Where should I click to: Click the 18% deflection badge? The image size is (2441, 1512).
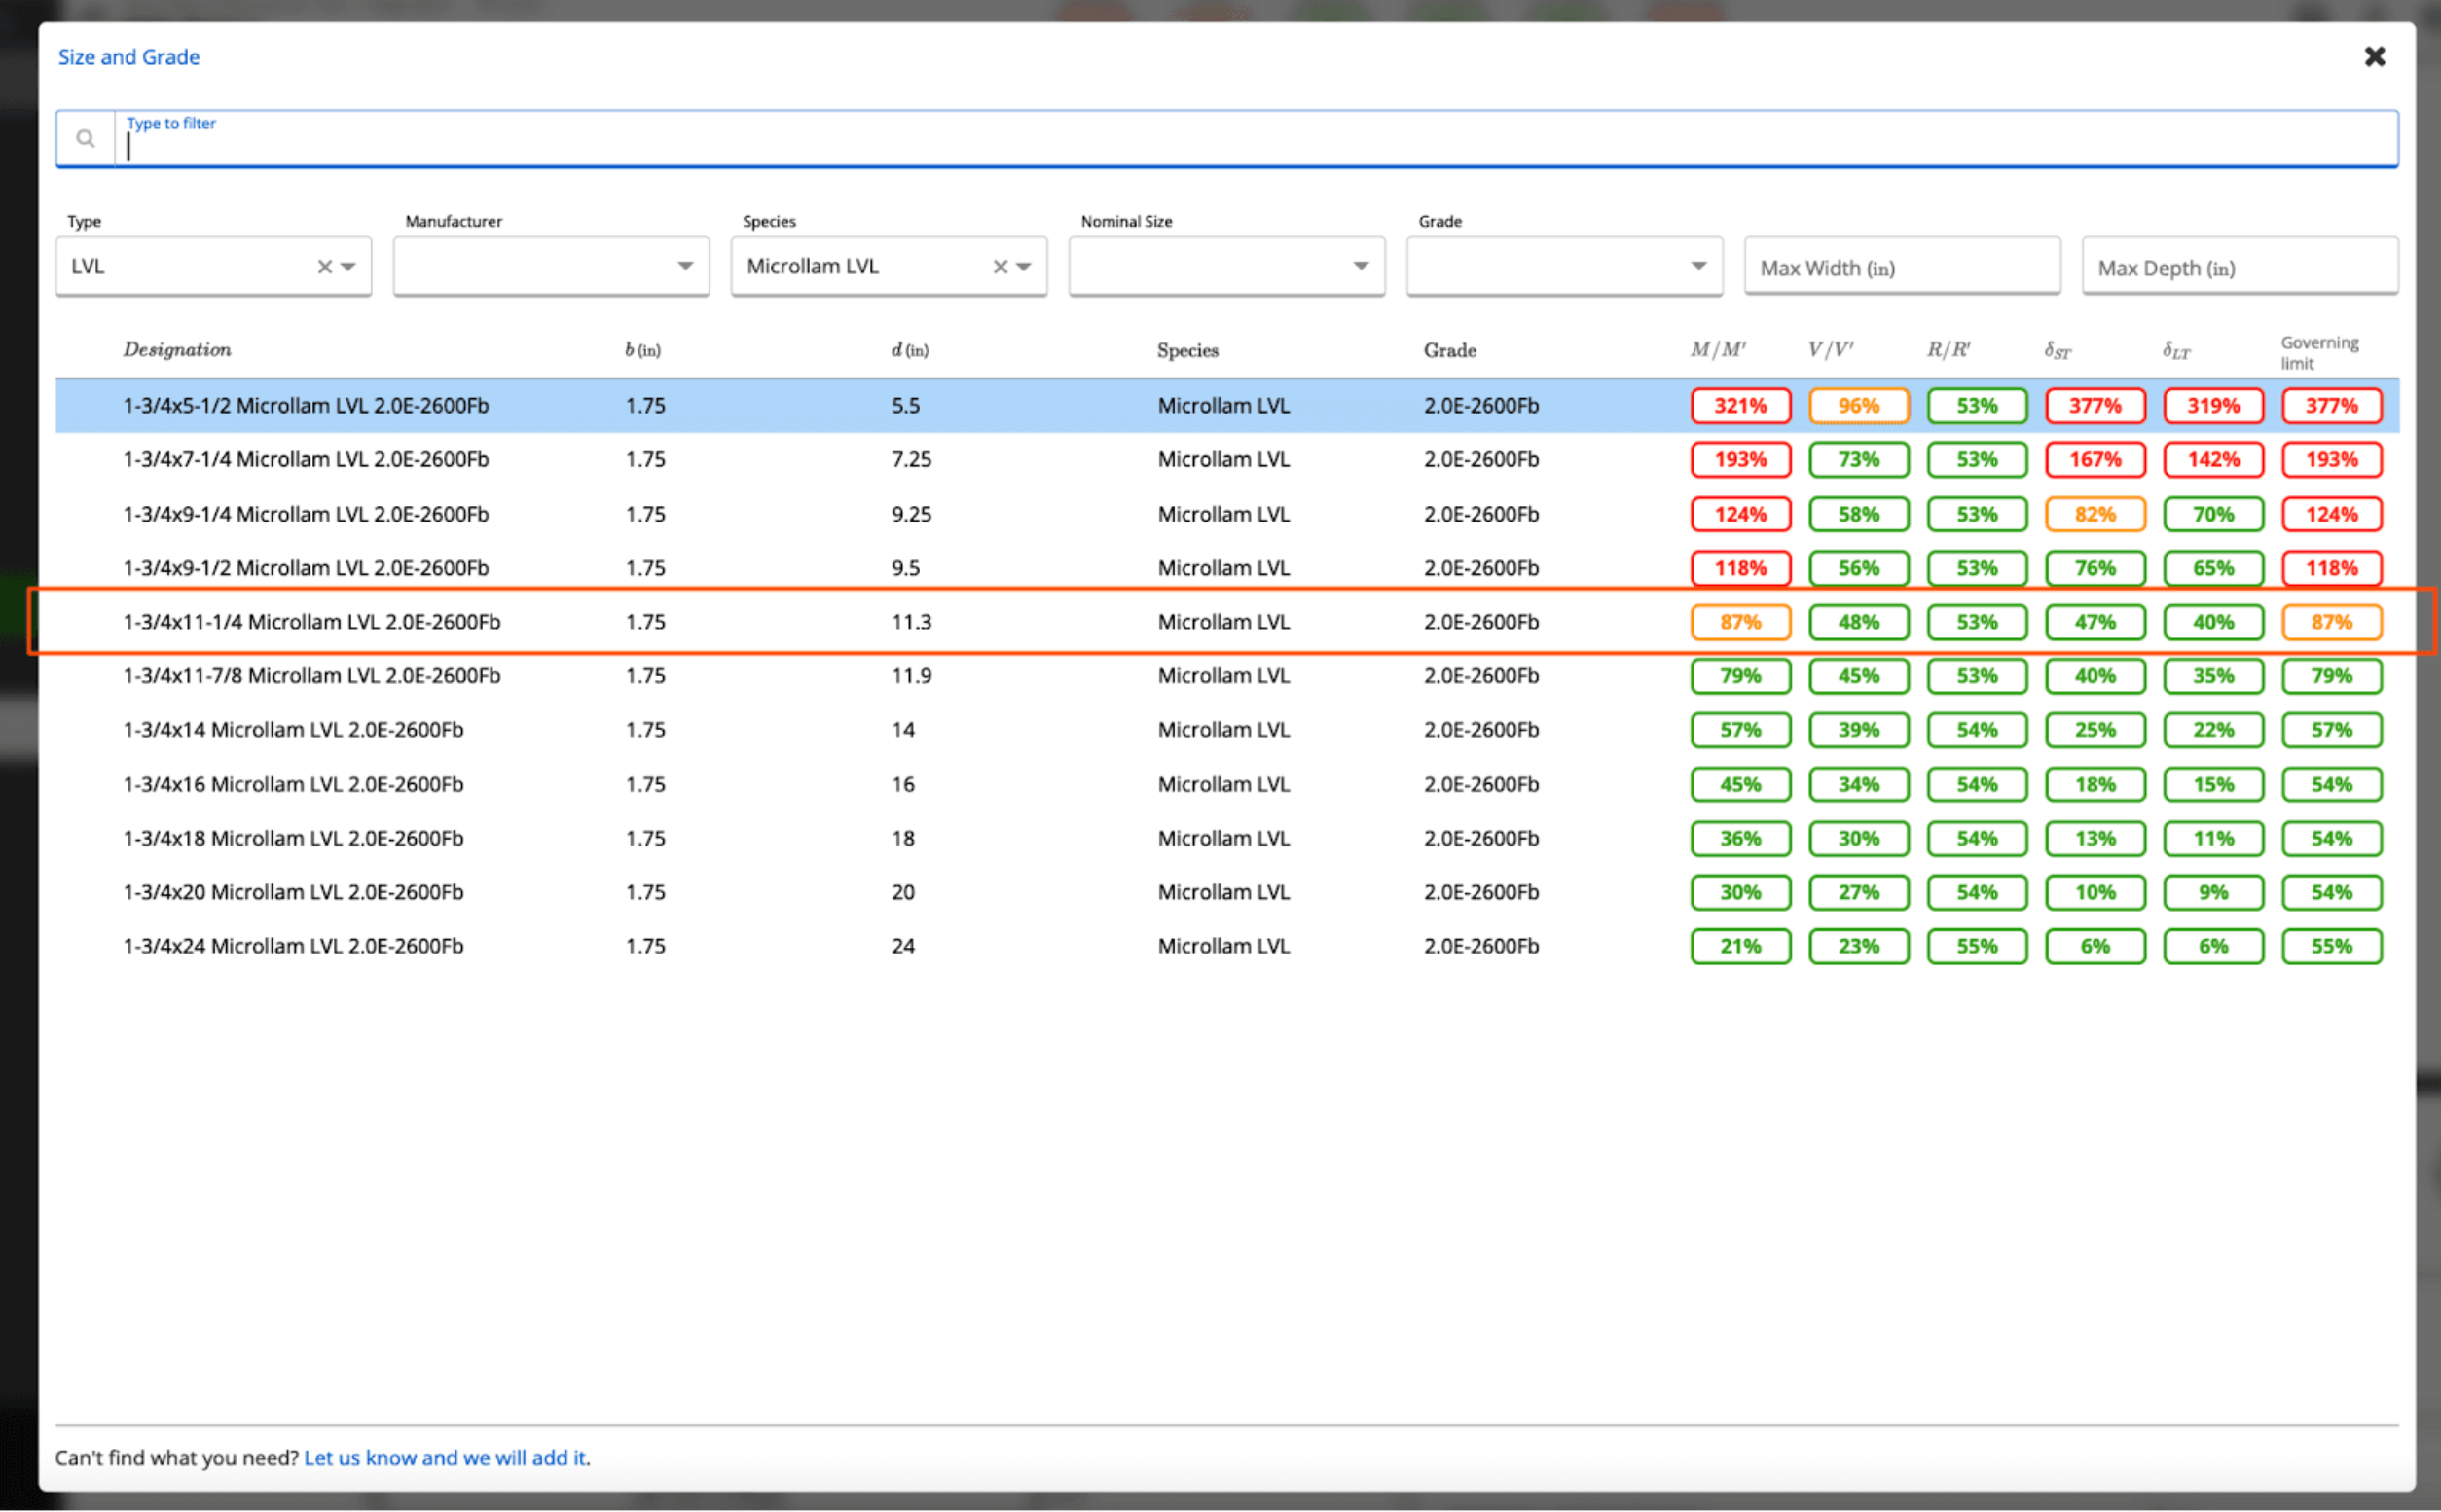pyautogui.click(x=2095, y=784)
